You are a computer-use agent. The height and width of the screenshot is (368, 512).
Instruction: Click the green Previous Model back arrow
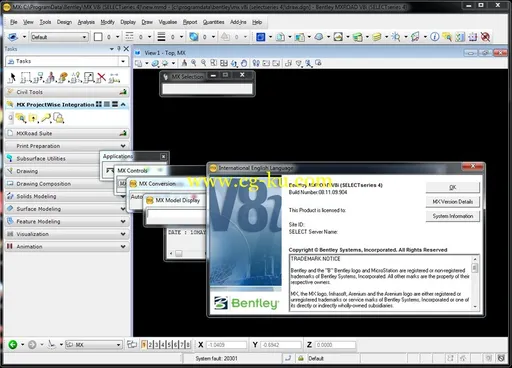[13, 344]
